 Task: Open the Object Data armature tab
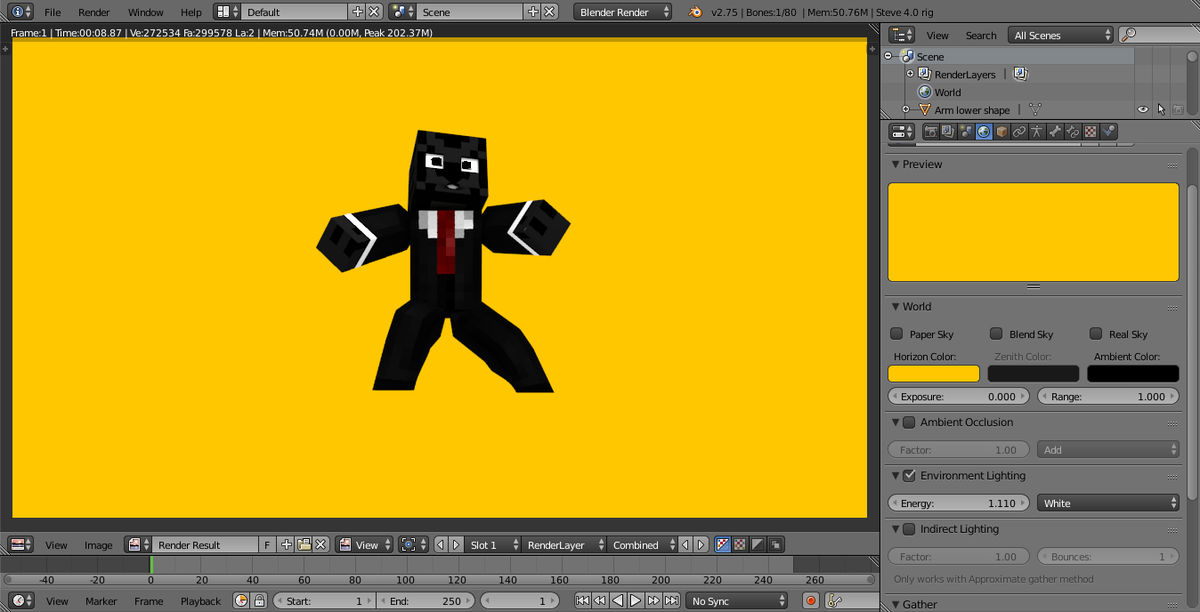pos(1036,131)
